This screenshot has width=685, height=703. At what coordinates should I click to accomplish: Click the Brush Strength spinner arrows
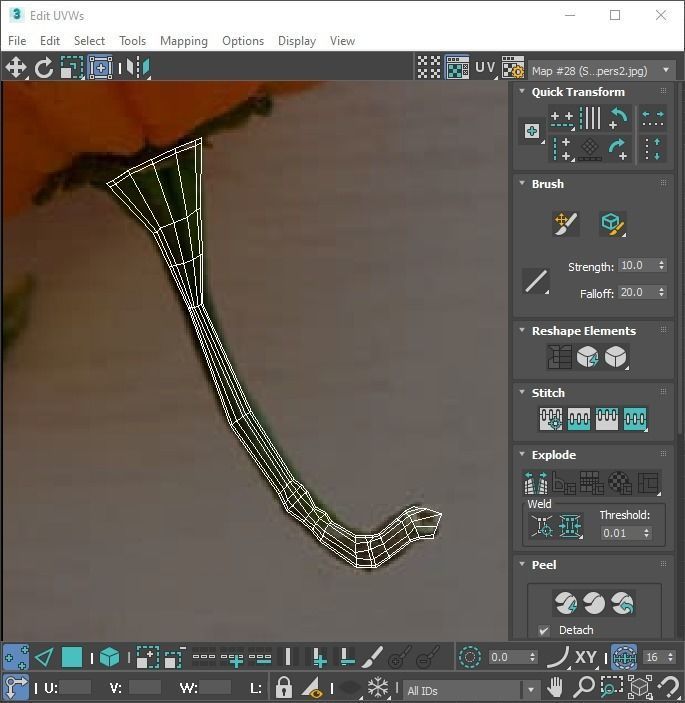pyautogui.click(x=661, y=265)
